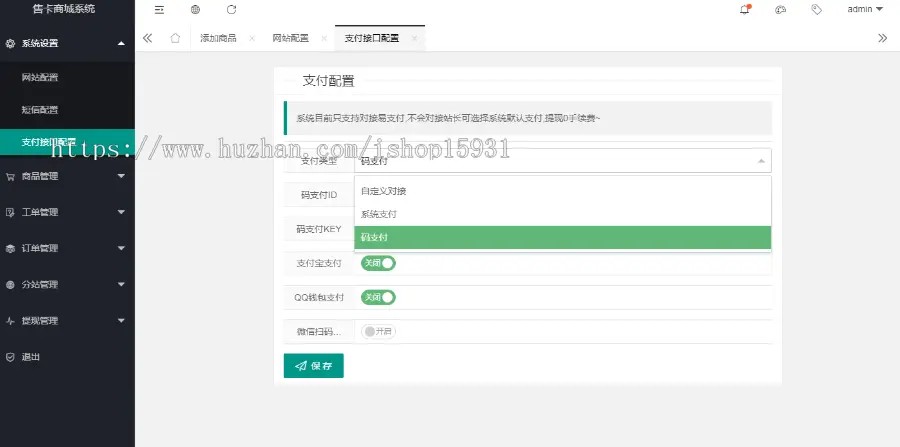The image size is (900, 447).
Task: Select 系统支付 from the payment type list
Action: point(562,214)
